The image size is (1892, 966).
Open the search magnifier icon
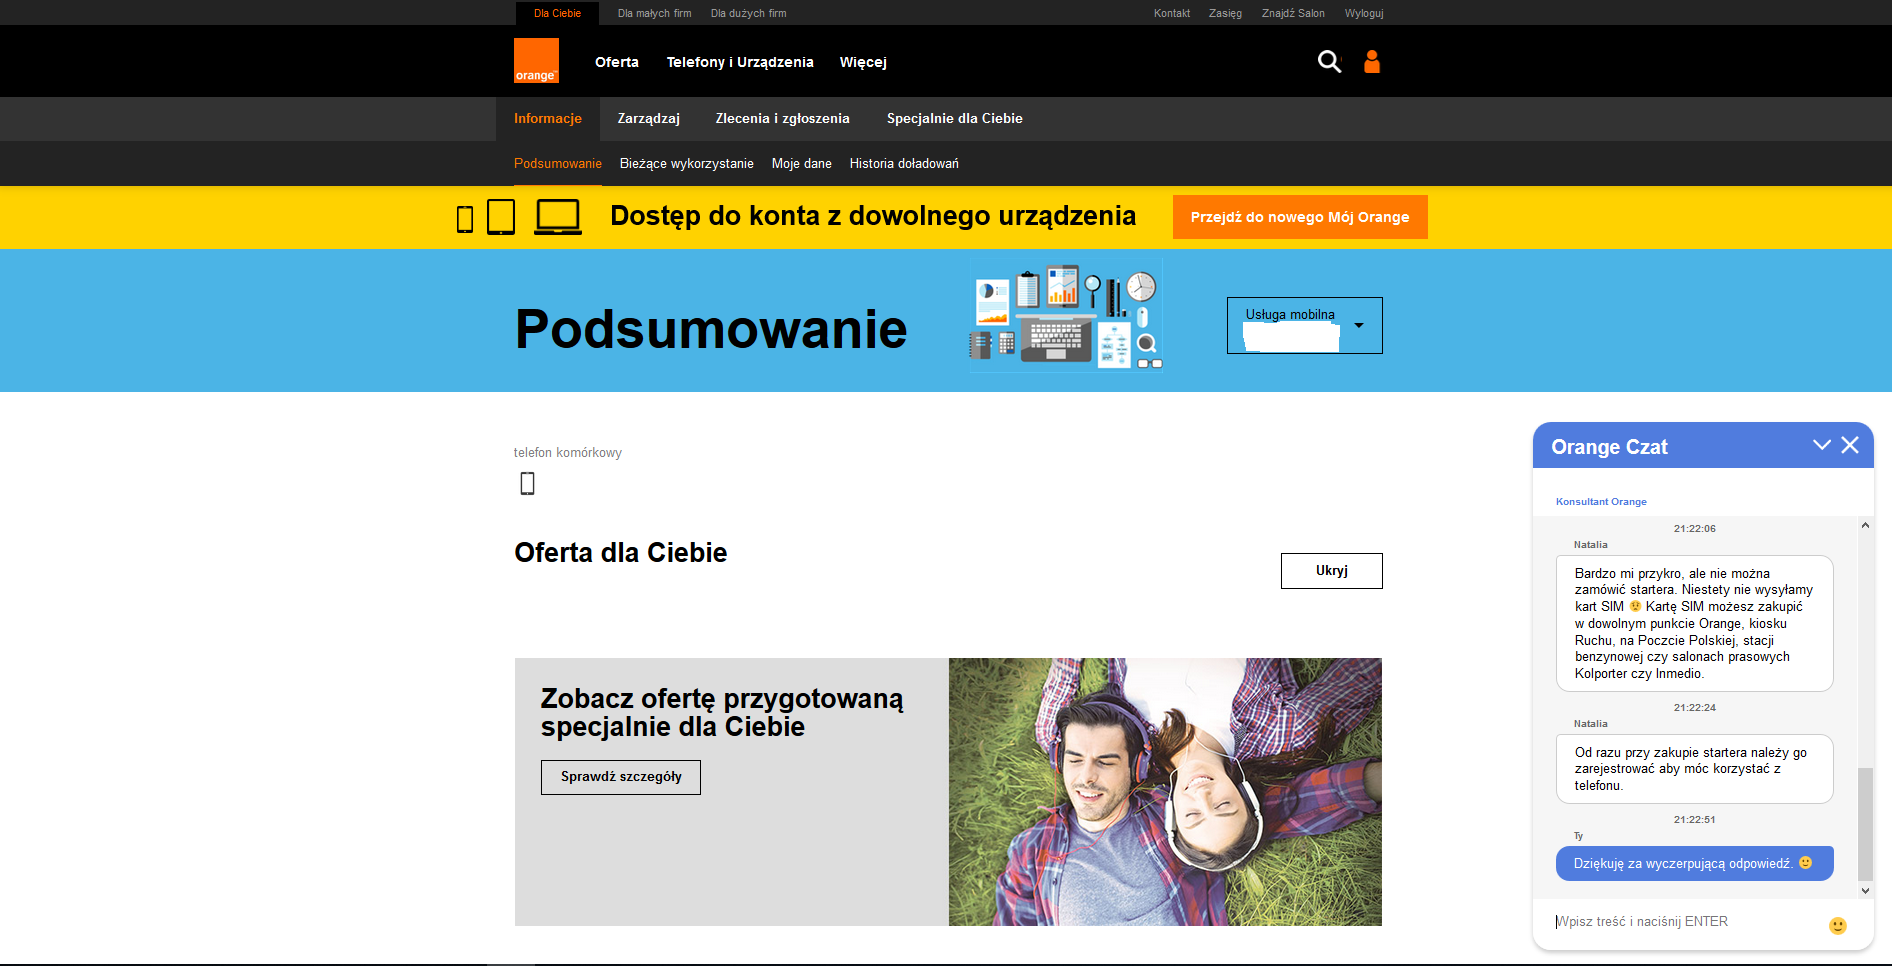[1329, 62]
